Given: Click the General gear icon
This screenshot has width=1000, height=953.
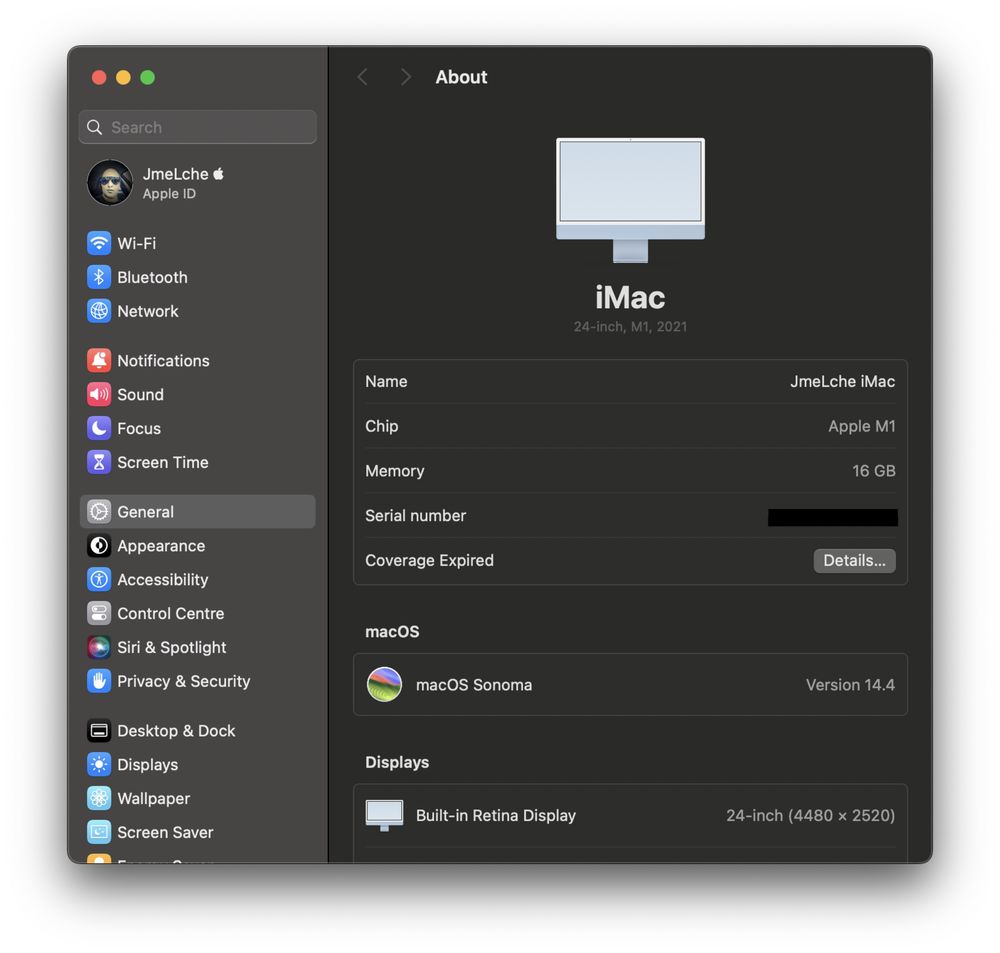Looking at the screenshot, I should (x=99, y=512).
